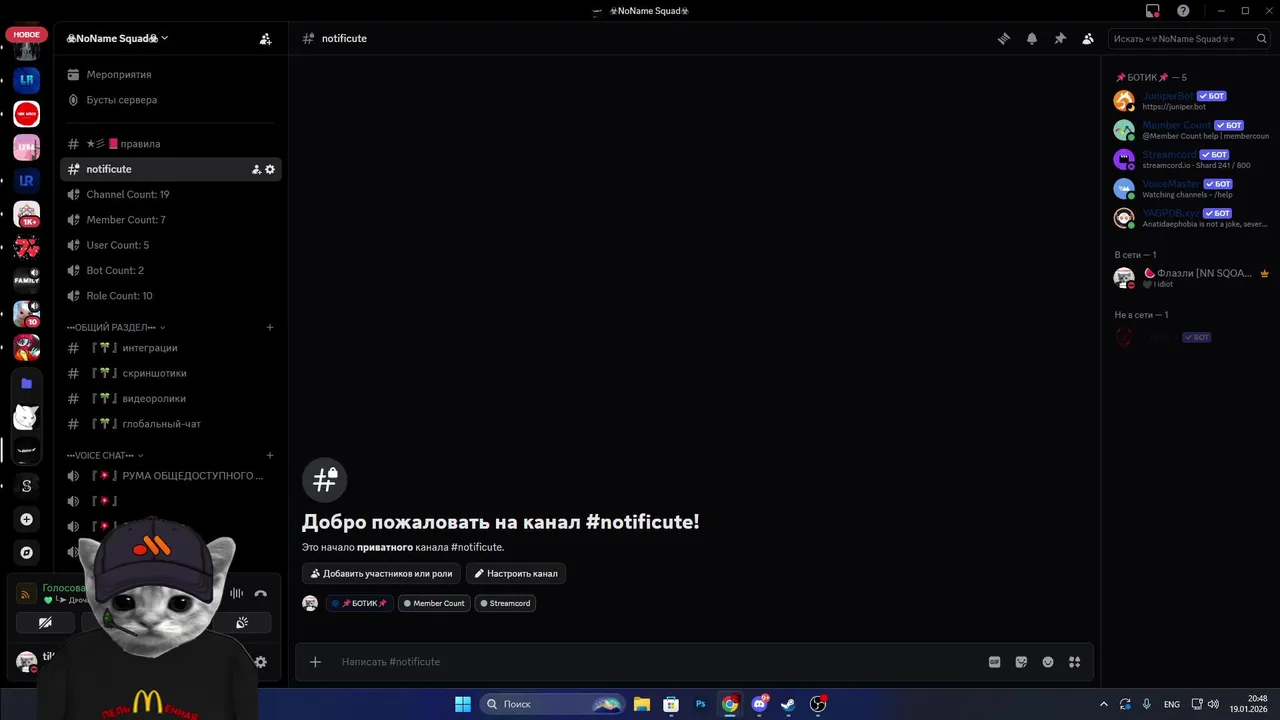
Task: Open YAGPDB.xyz bot profile
Action: coord(1191,218)
